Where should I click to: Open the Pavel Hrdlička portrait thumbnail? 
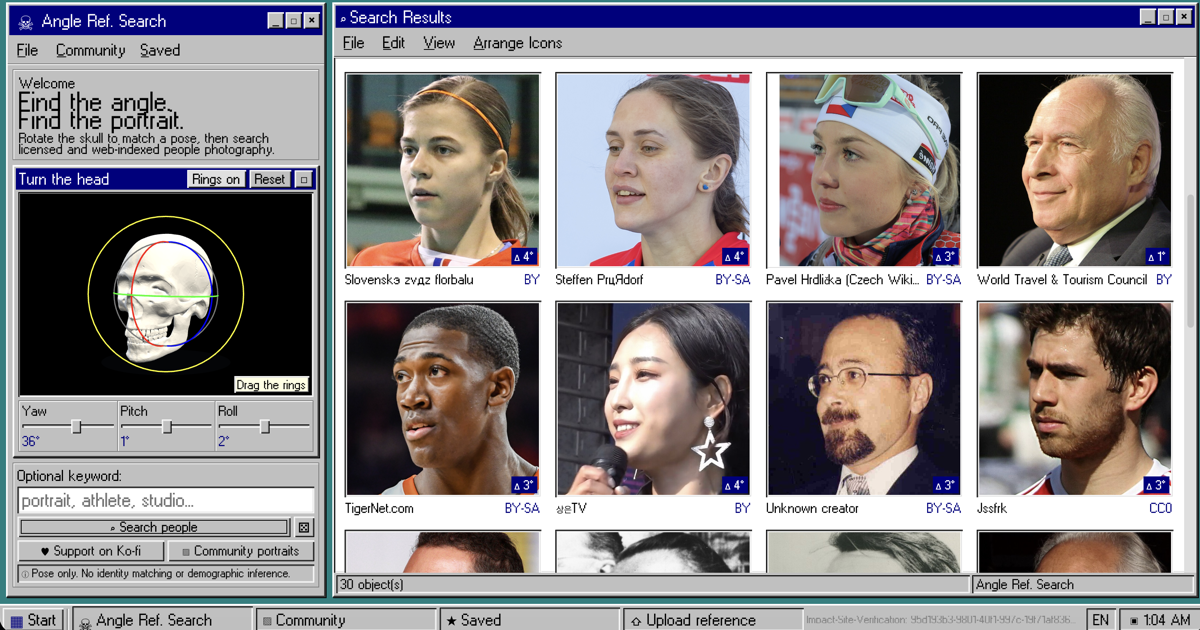tap(864, 170)
